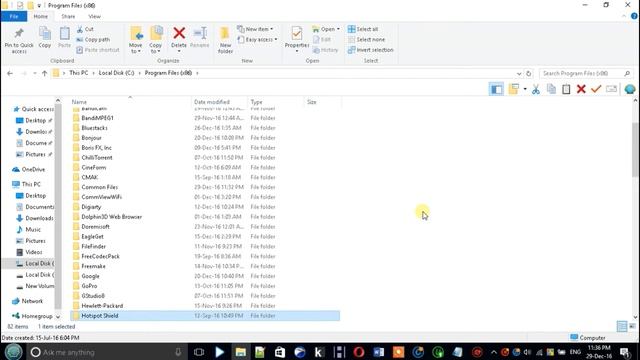The width and height of the screenshot is (640, 360).
Task: Delete the selected folder via ribbon
Action: (x=179, y=39)
